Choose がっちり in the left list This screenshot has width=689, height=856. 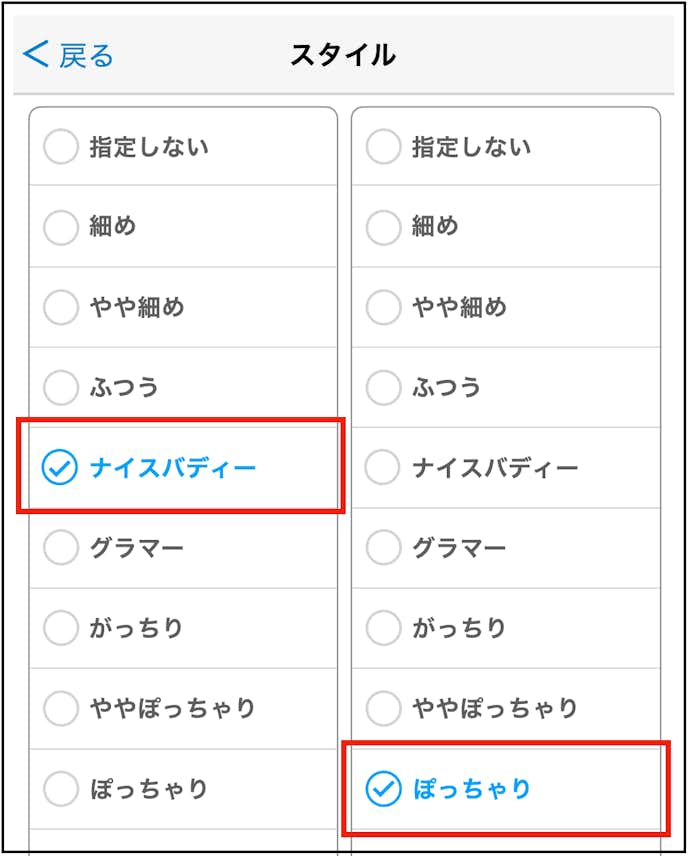pos(61,628)
